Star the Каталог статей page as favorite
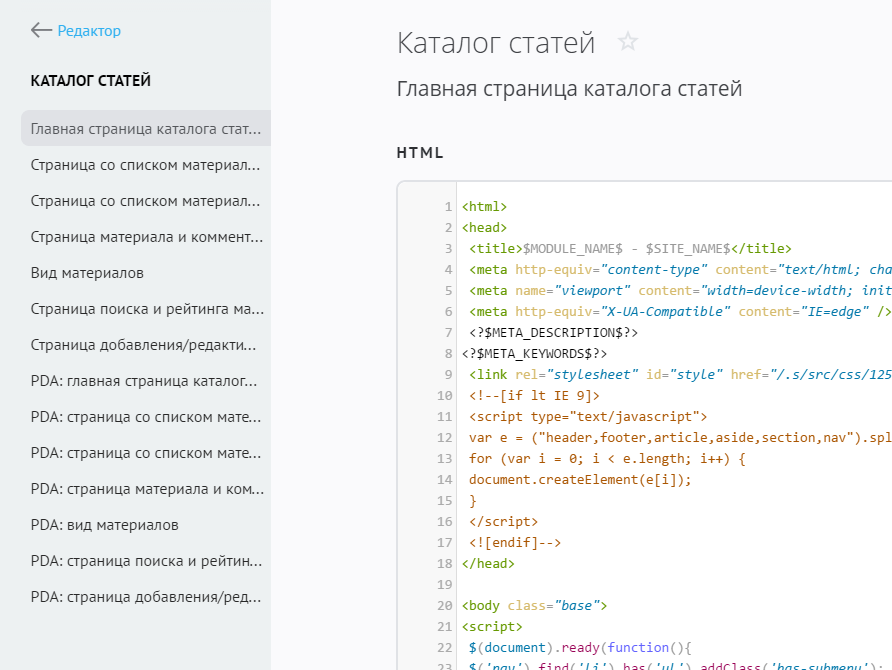Image resolution: width=892 pixels, height=670 pixels. click(x=627, y=42)
